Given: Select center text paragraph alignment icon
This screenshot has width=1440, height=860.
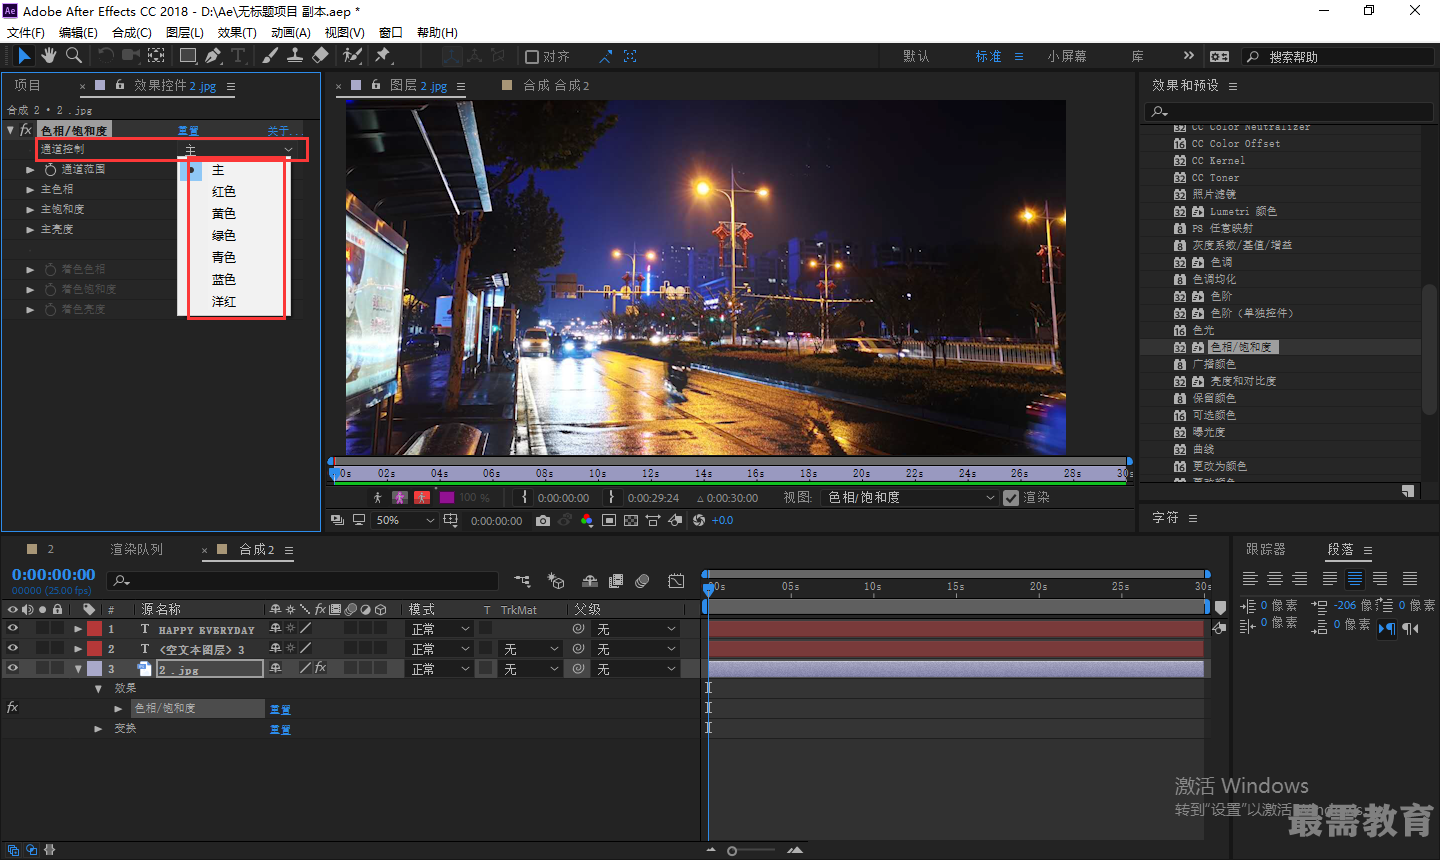Looking at the screenshot, I should (x=1275, y=578).
